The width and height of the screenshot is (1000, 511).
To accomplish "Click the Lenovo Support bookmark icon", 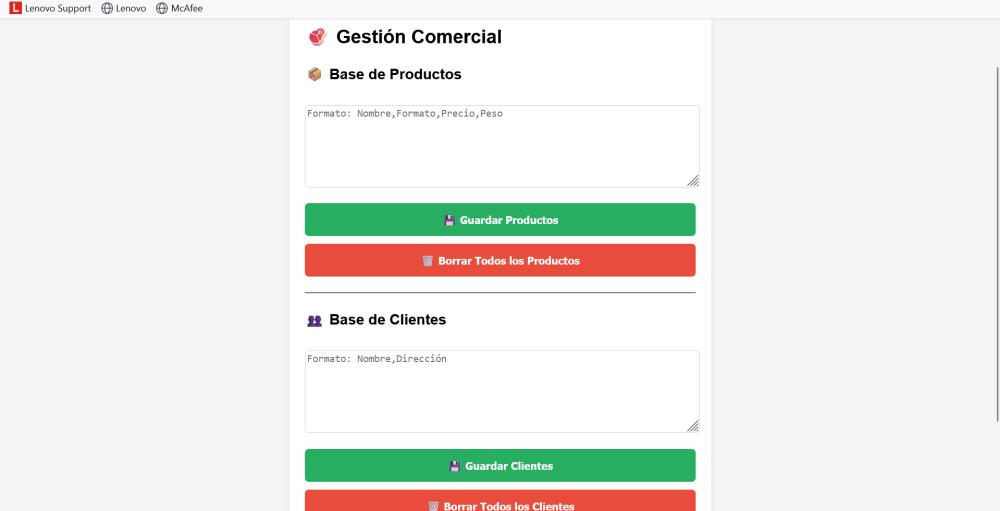I will tap(15, 8).
